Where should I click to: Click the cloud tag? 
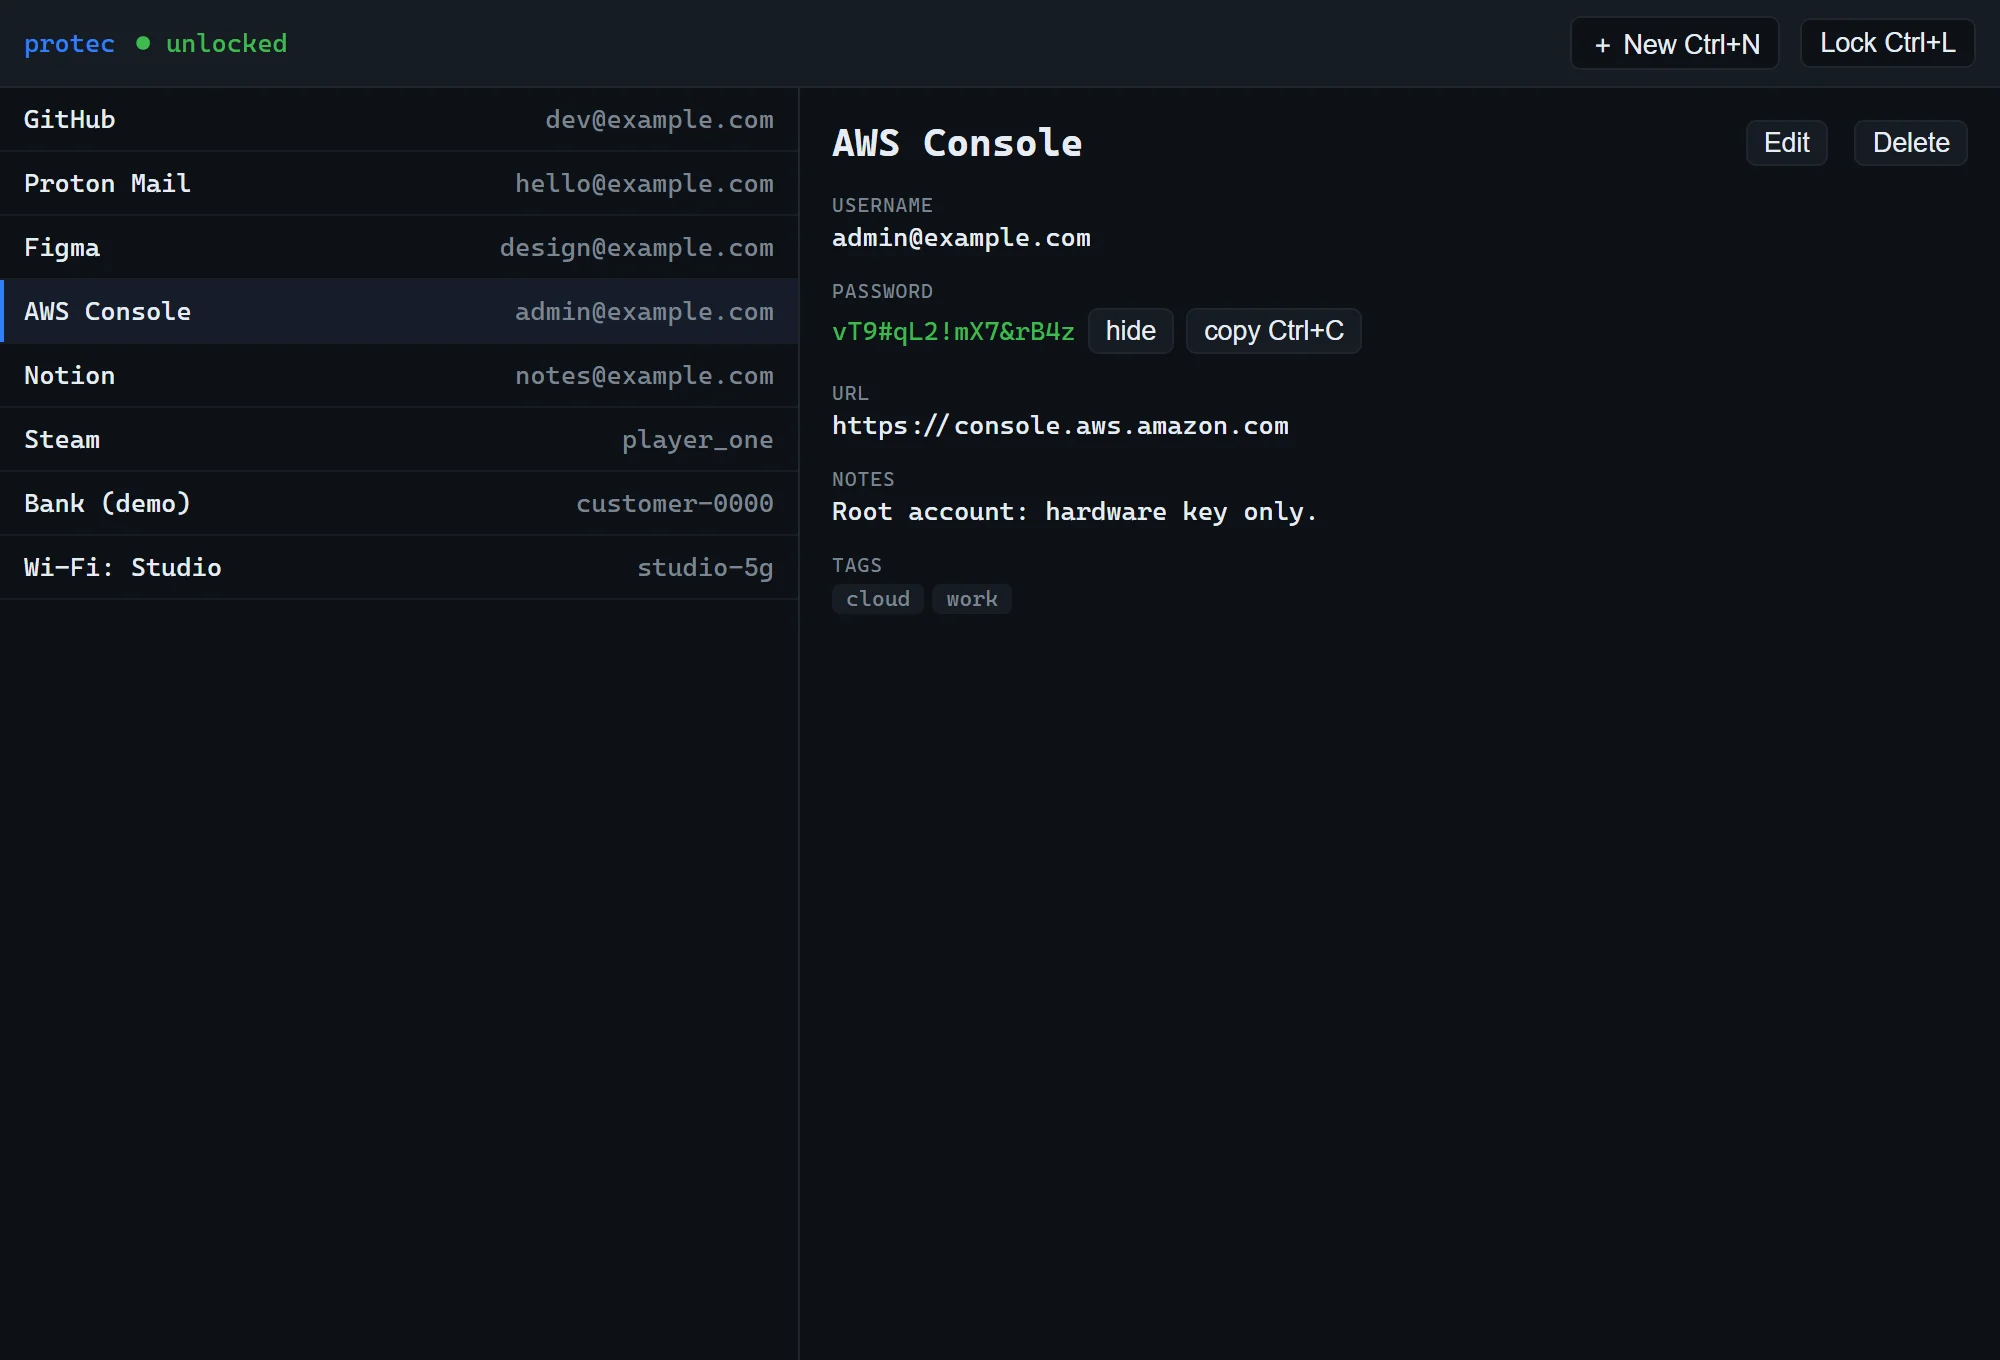878,599
